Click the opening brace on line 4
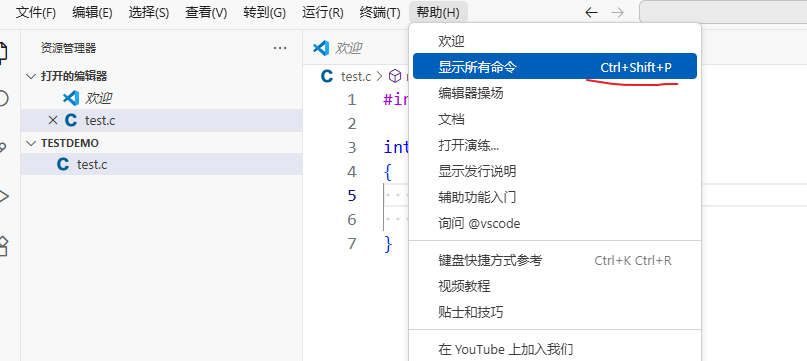Screen dimensions: 807x361 [x=388, y=172]
